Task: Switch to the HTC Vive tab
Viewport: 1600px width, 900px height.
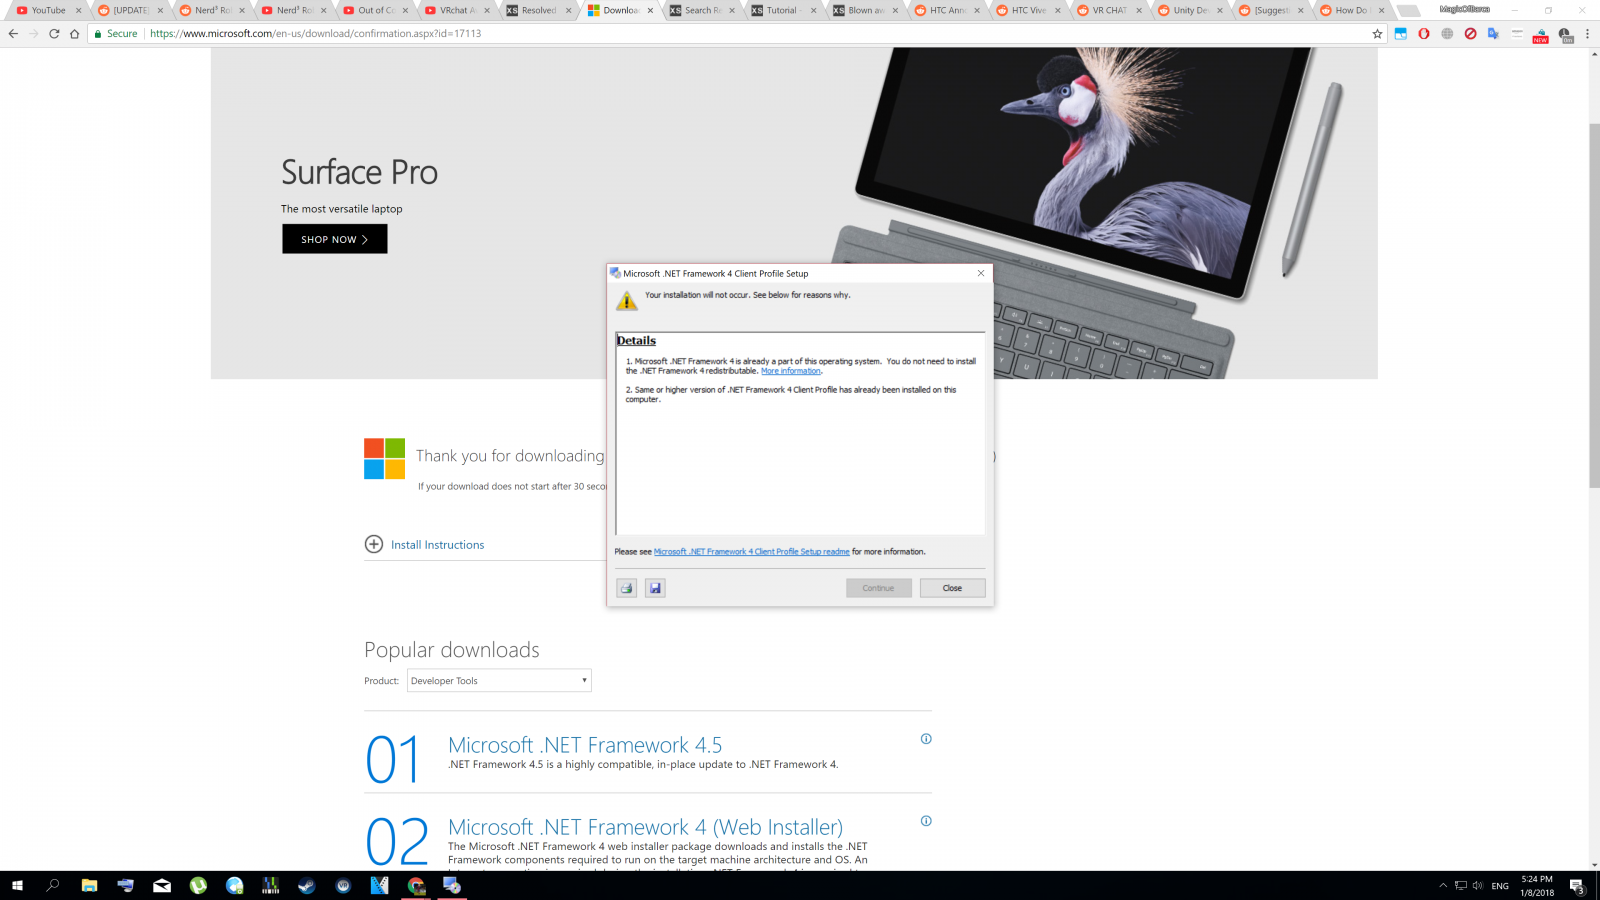Action: [x=1027, y=10]
